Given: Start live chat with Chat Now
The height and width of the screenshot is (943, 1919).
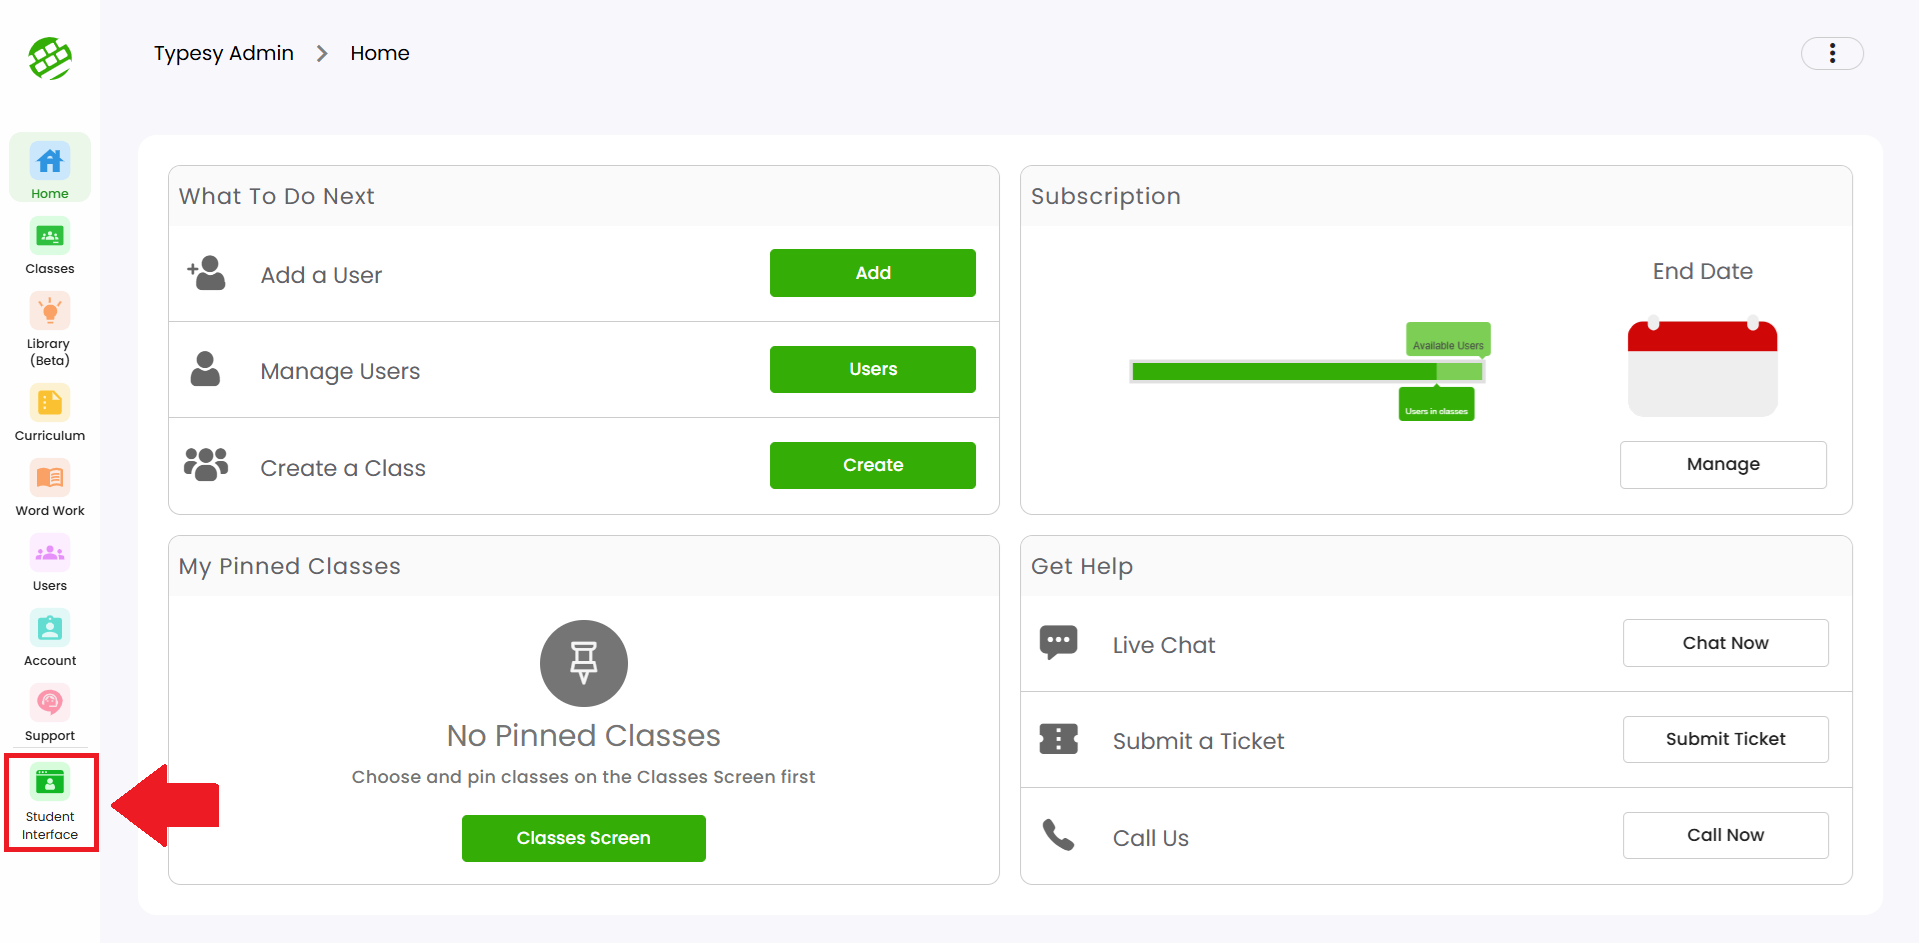Looking at the screenshot, I should tap(1725, 643).
